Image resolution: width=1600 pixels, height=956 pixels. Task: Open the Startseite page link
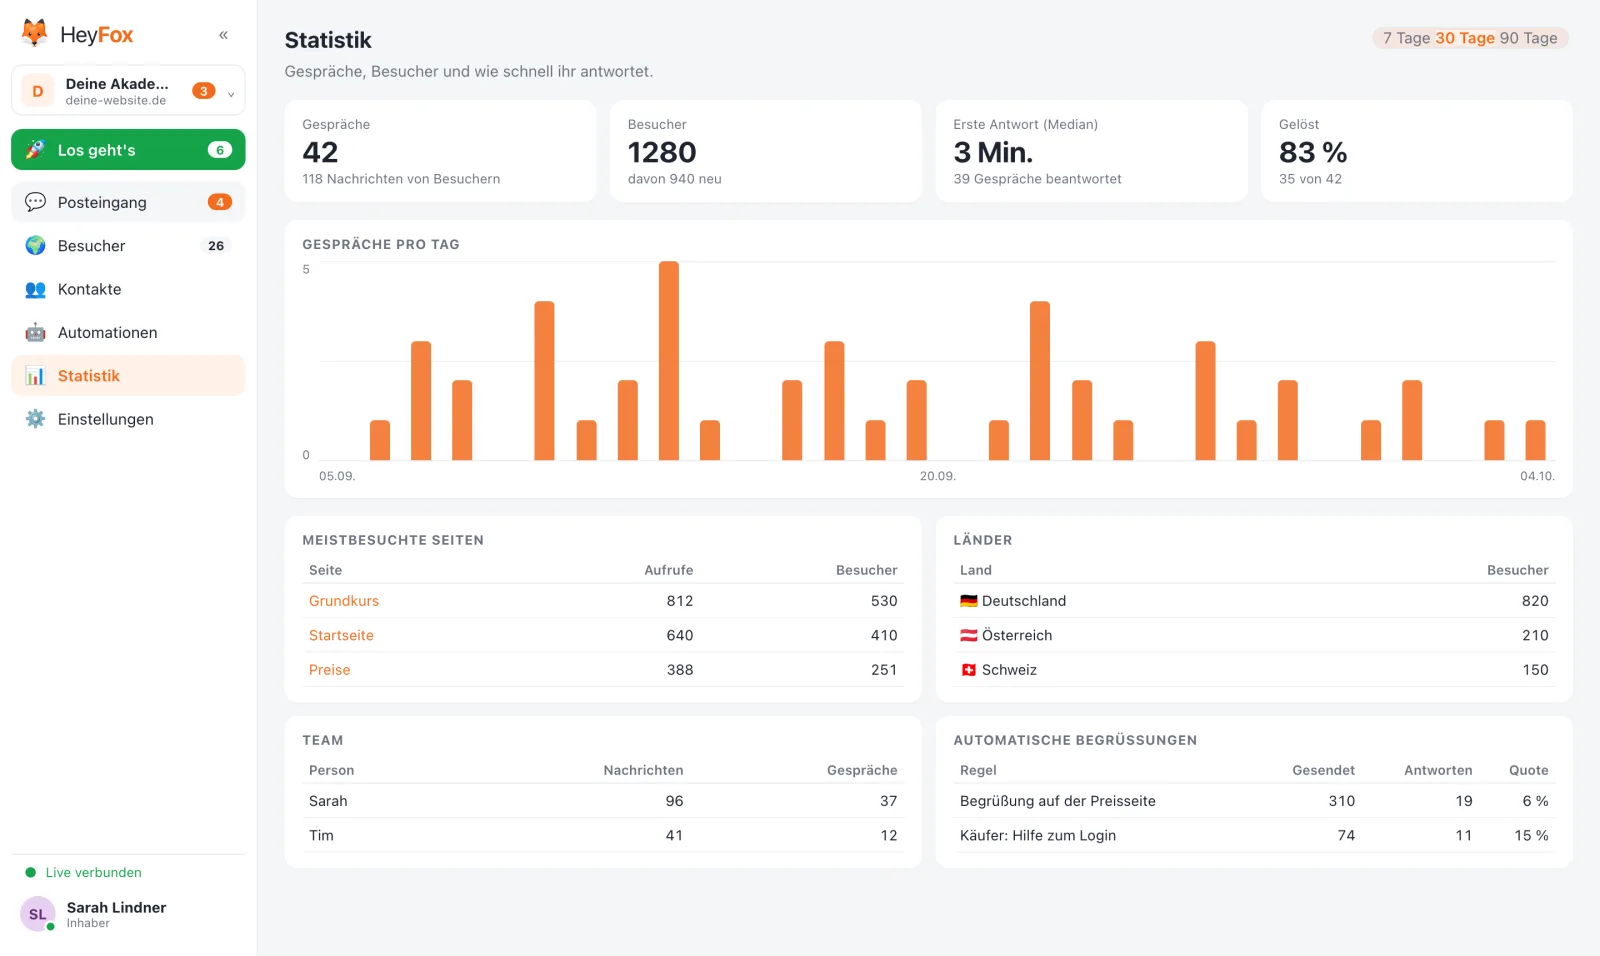[341, 635]
